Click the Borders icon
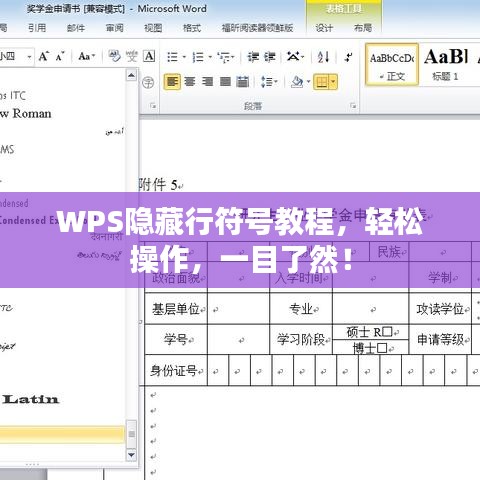The width and height of the screenshot is (480, 480). pyautogui.click(x=322, y=82)
